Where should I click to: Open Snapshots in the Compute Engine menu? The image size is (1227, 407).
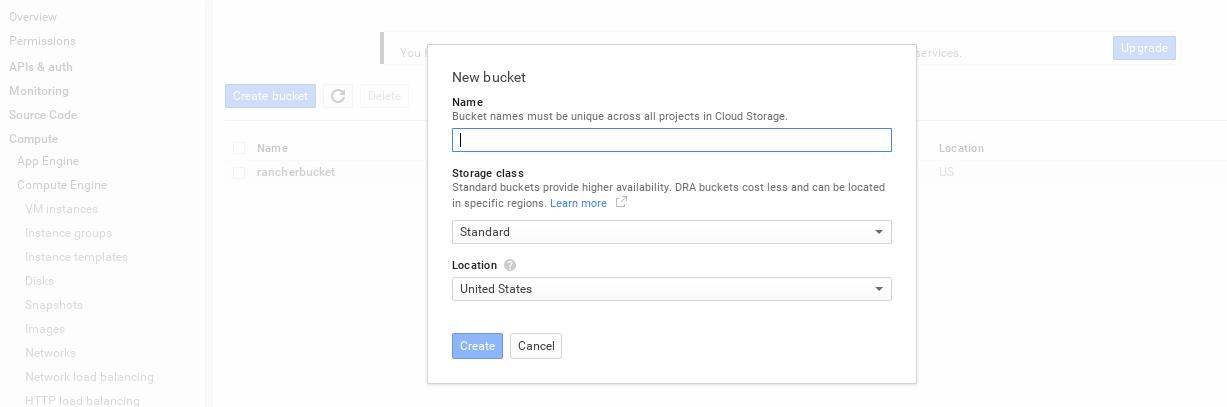54,305
